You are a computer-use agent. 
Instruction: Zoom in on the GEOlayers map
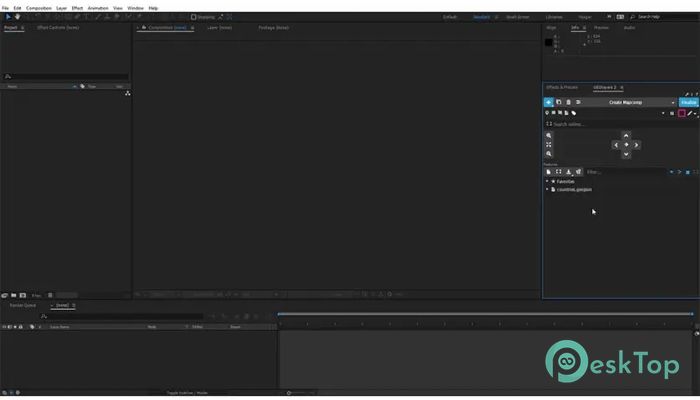tap(549, 135)
